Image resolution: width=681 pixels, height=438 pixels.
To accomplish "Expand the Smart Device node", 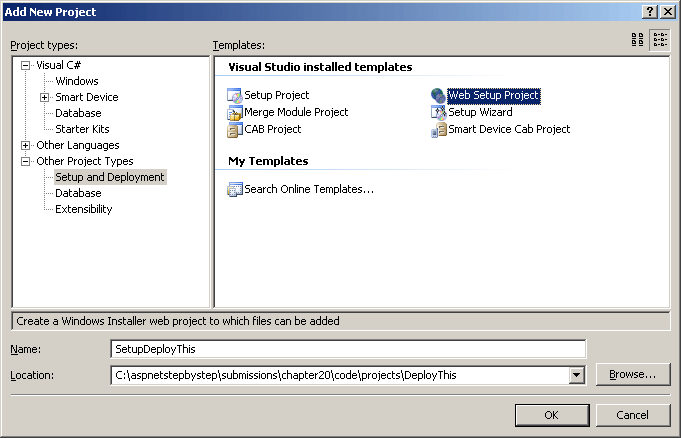I will pyautogui.click(x=45, y=97).
